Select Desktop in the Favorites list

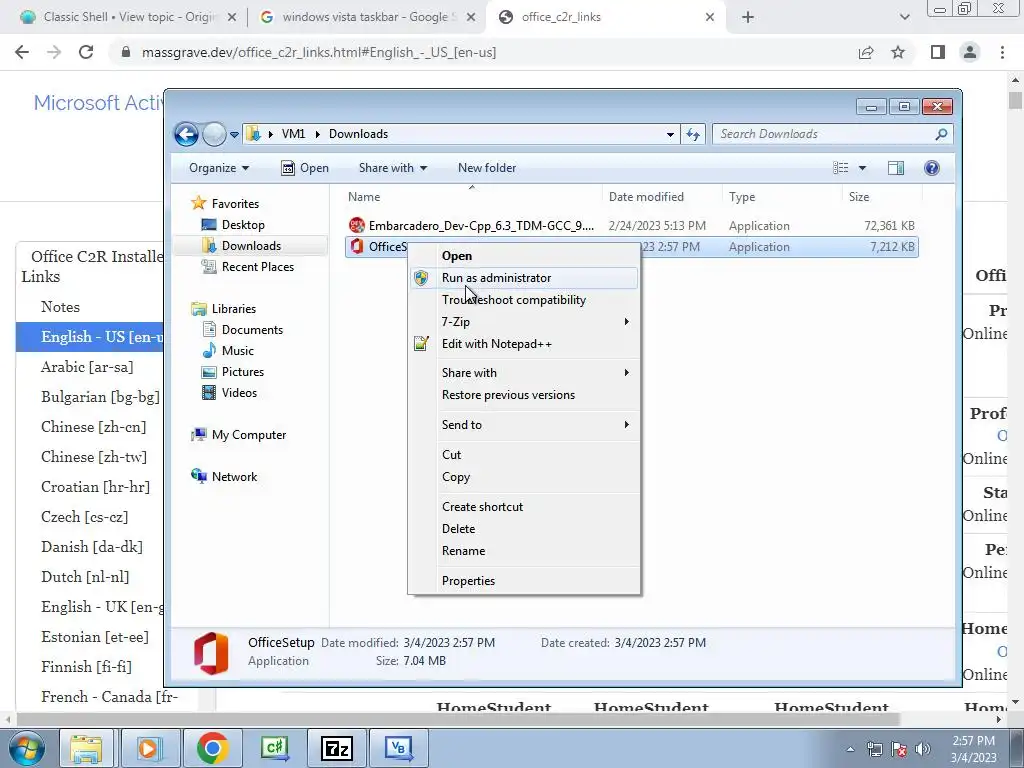pos(233,225)
